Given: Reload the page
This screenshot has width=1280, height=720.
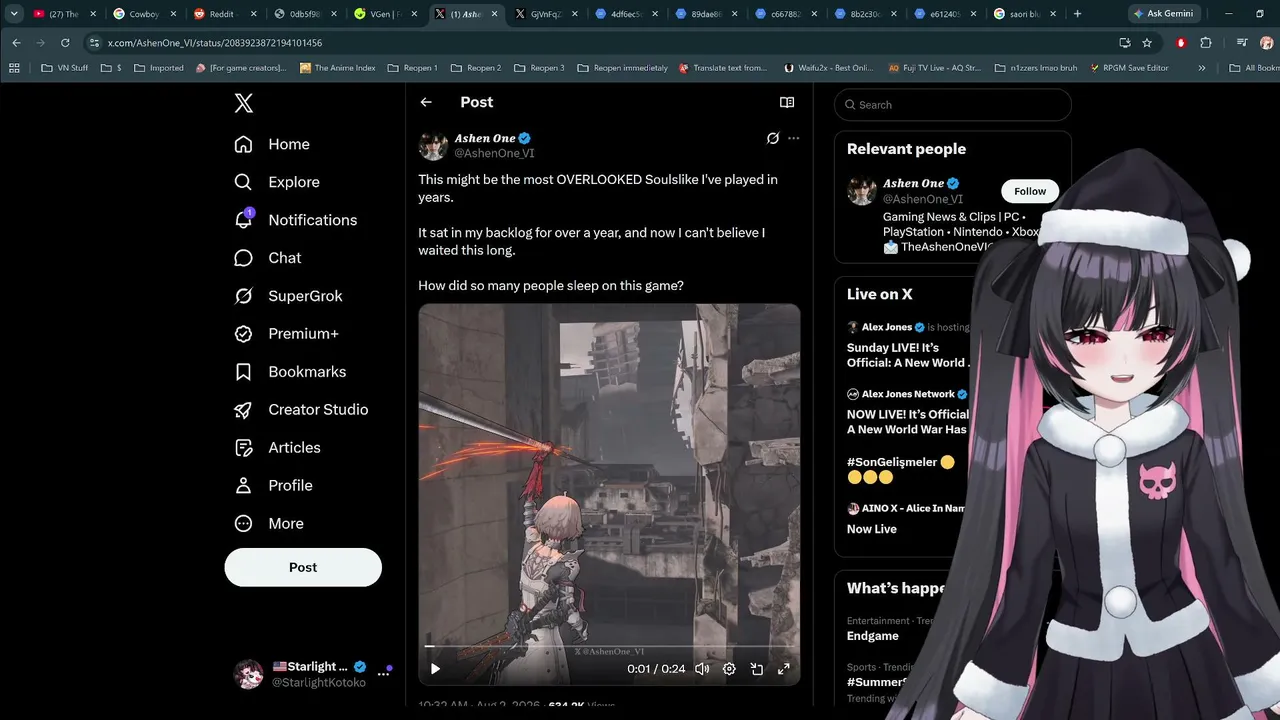Looking at the screenshot, I should coord(65,43).
